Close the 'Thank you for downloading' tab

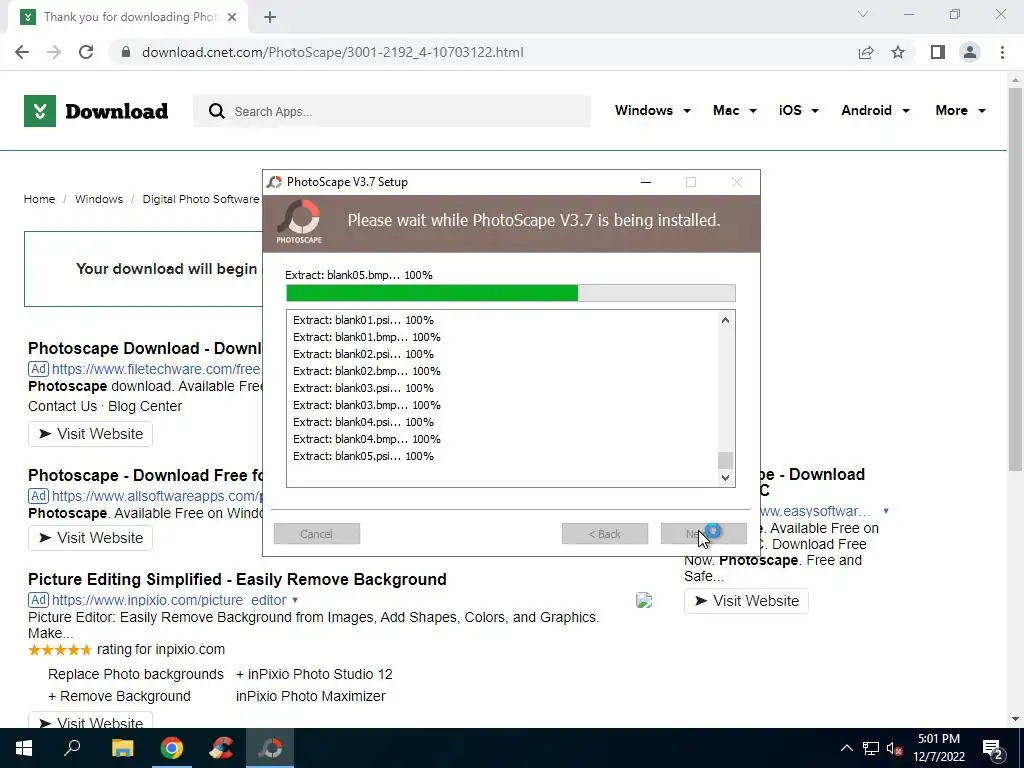point(232,17)
